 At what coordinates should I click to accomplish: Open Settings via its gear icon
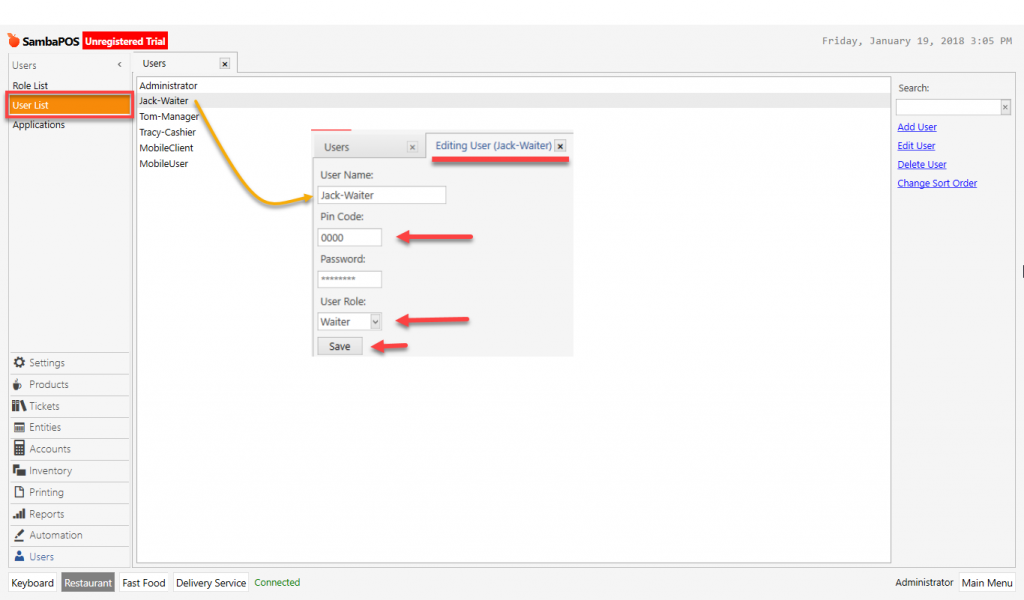(20, 362)
